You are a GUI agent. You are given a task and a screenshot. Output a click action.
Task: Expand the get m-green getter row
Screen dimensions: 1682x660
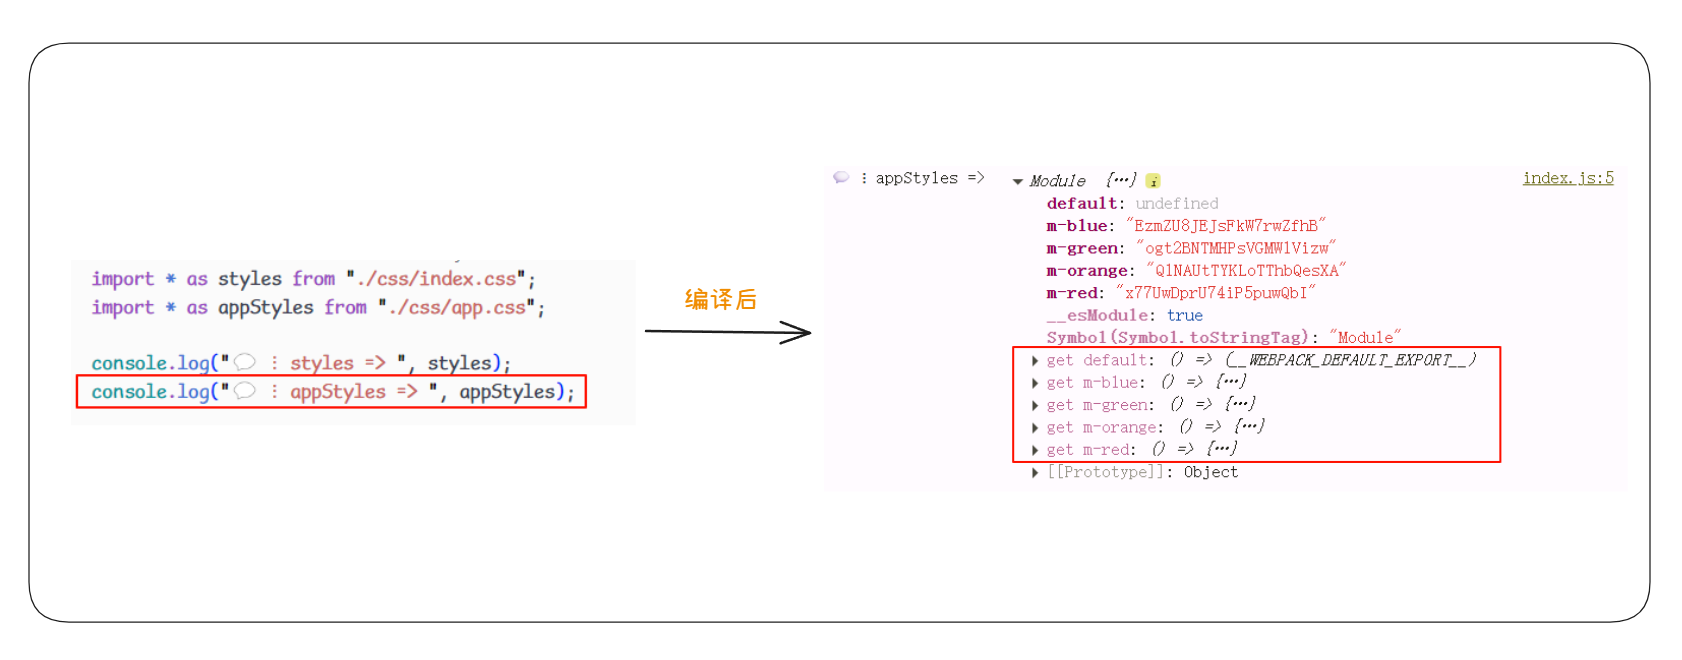point(1035,405)
